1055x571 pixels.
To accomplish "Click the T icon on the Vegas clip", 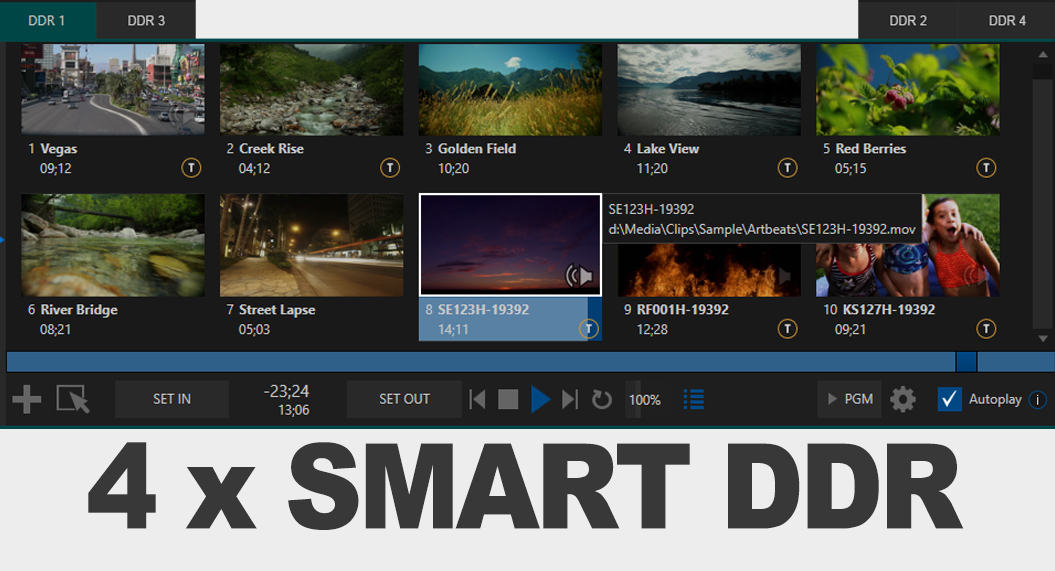I will [x=191, y=168].
